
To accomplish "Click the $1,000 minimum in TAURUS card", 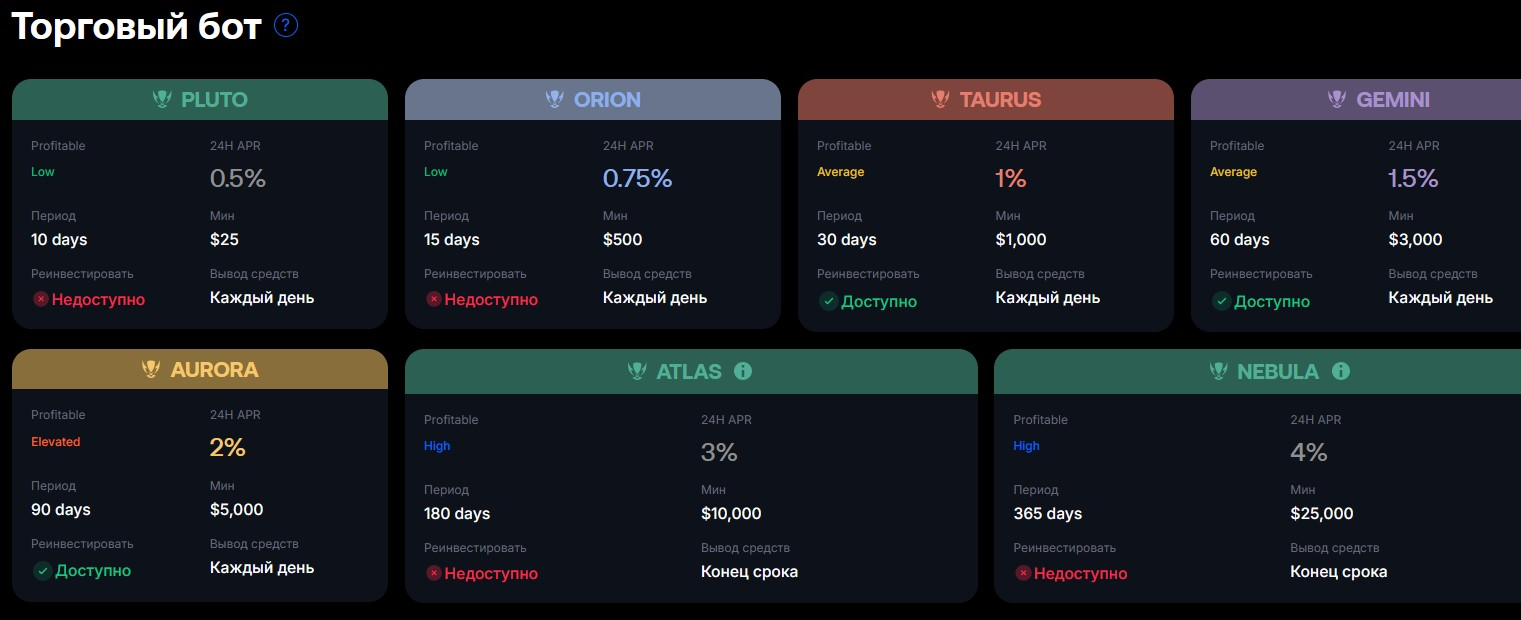I will point(1021,239).
